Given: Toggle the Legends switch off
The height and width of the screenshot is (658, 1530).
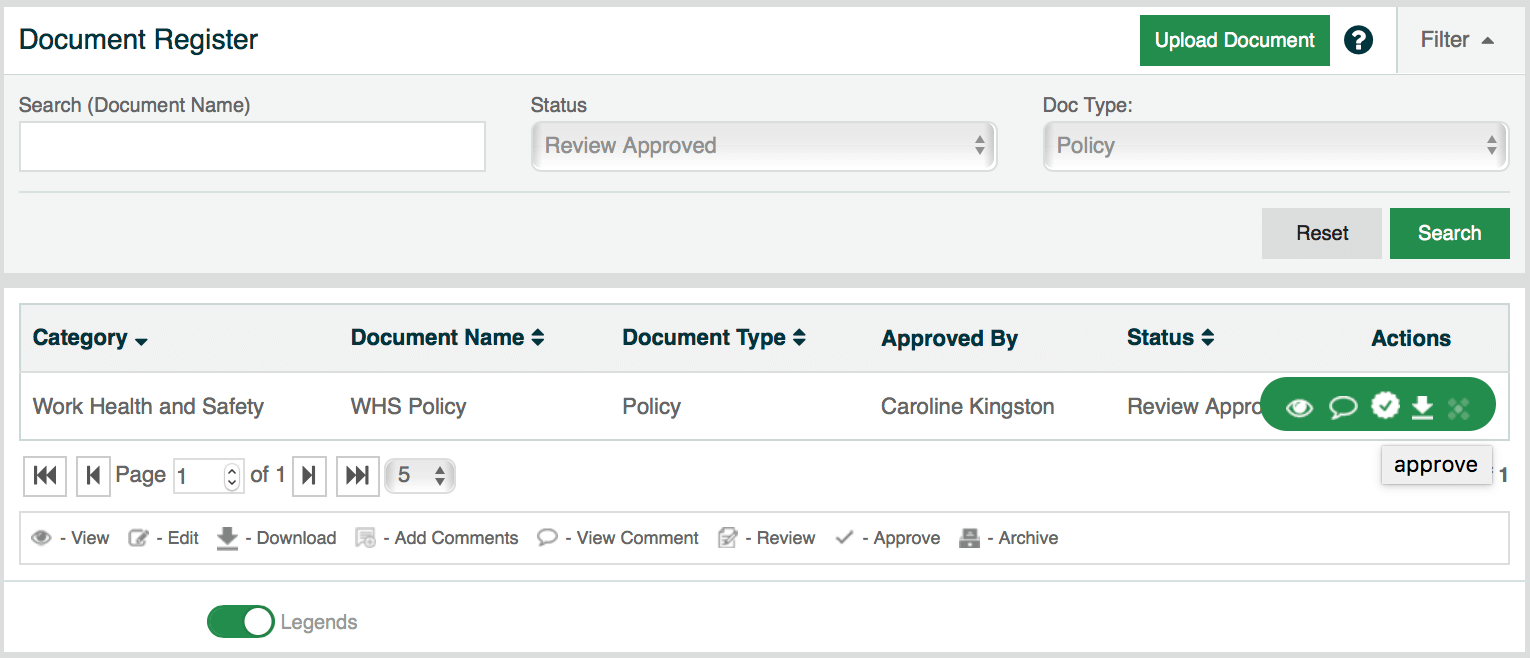Looking at the screenshot, I should 240,622.
